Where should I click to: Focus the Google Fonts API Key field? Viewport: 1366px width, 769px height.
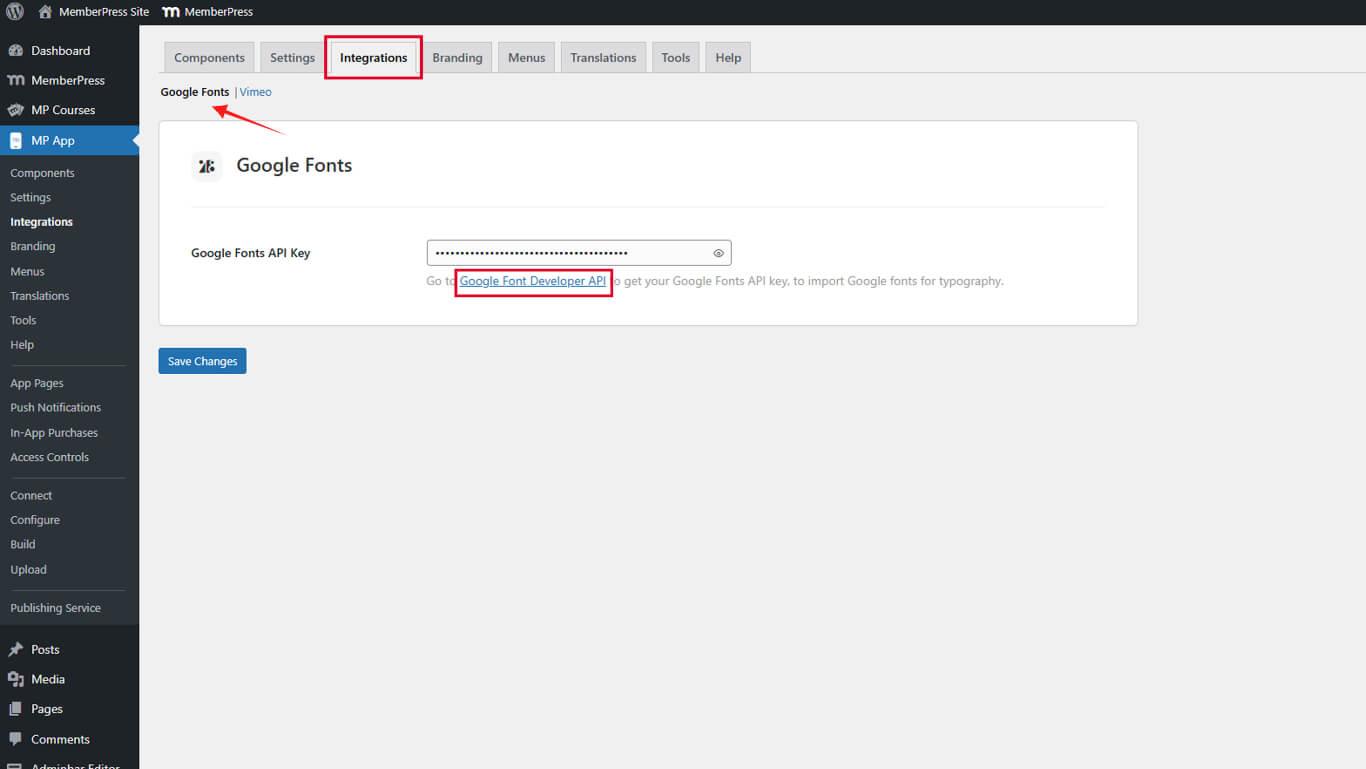[570, 253]
